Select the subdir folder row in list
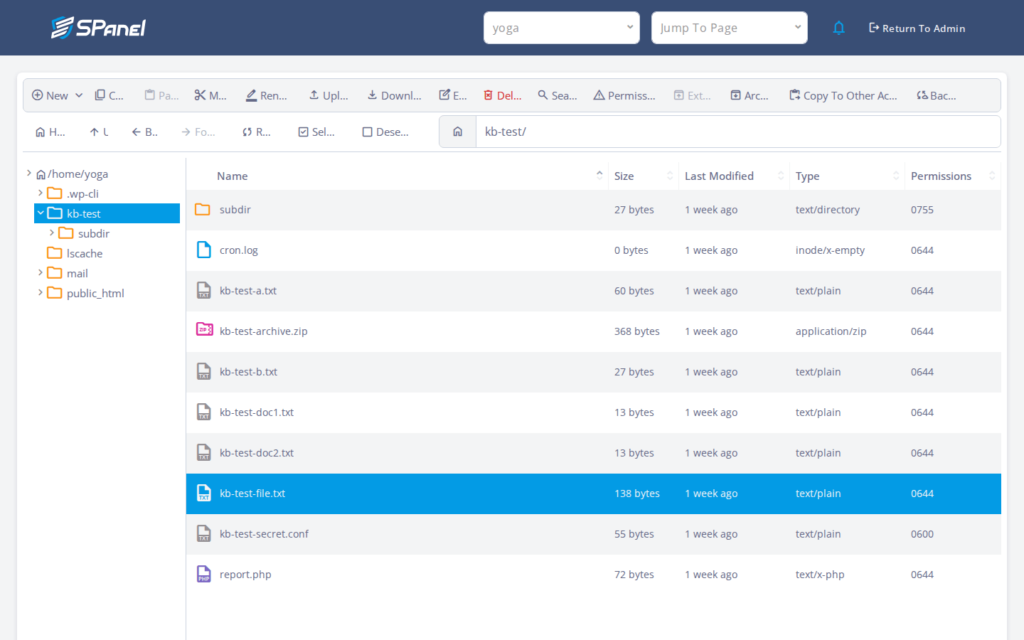This screenshot has height=640, width=1024. pyautogui.click(x=594, y=210)
